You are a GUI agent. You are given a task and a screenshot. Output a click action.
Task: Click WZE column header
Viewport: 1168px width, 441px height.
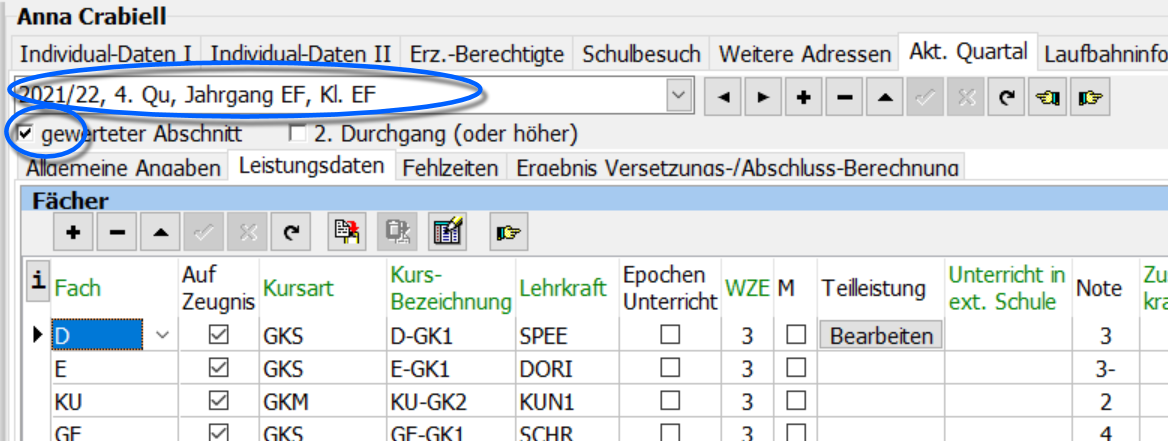coord(747,289)
